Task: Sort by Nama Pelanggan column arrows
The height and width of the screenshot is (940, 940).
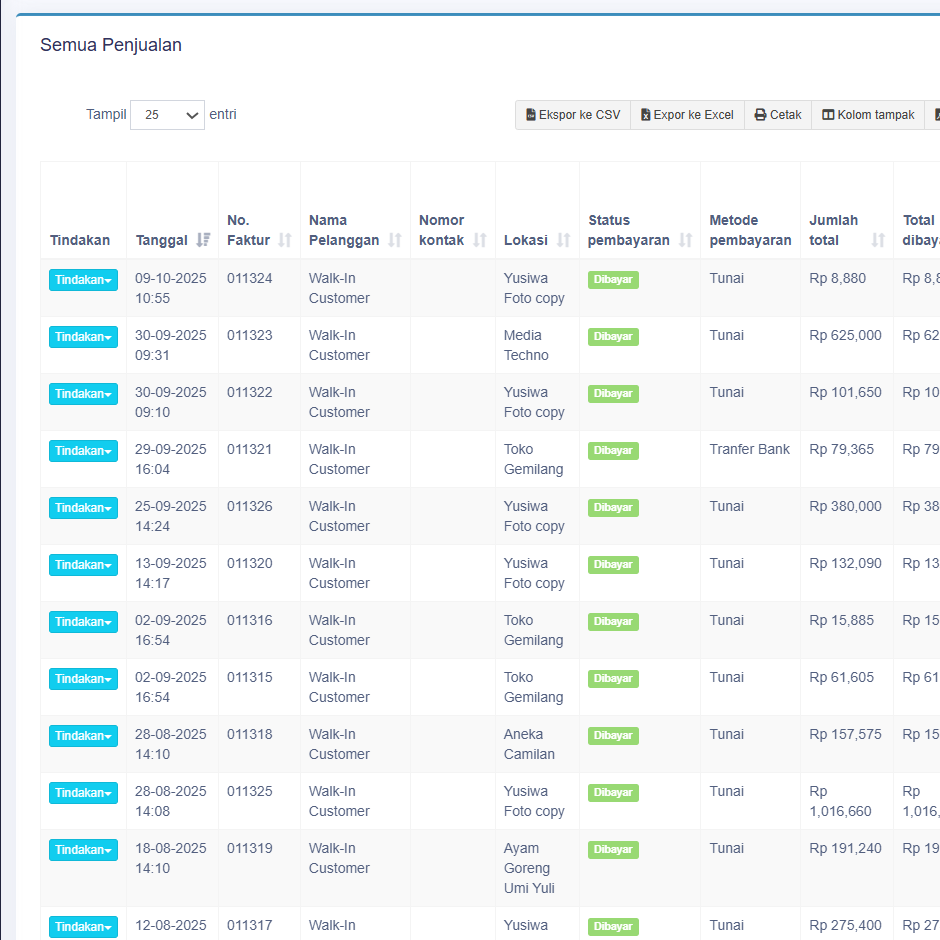Action: (x=395, y=240)
